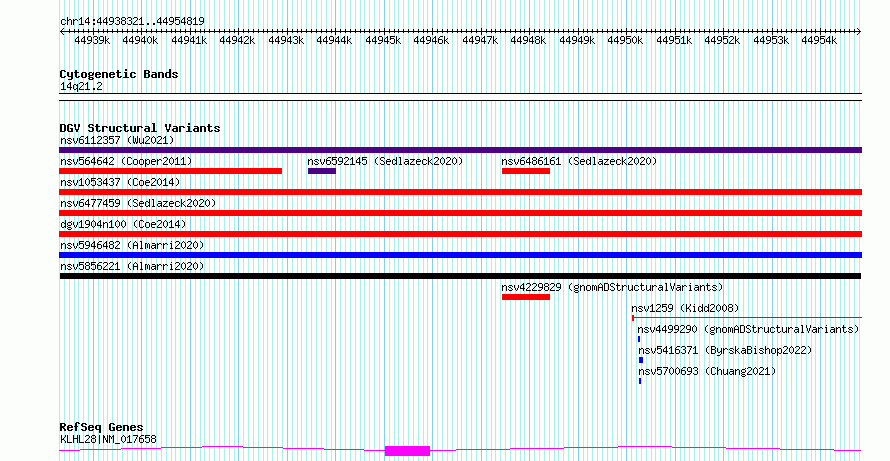The image size is (890, 461).
Task: Click the 44949k ruler tick label
Action: (577, 40)
